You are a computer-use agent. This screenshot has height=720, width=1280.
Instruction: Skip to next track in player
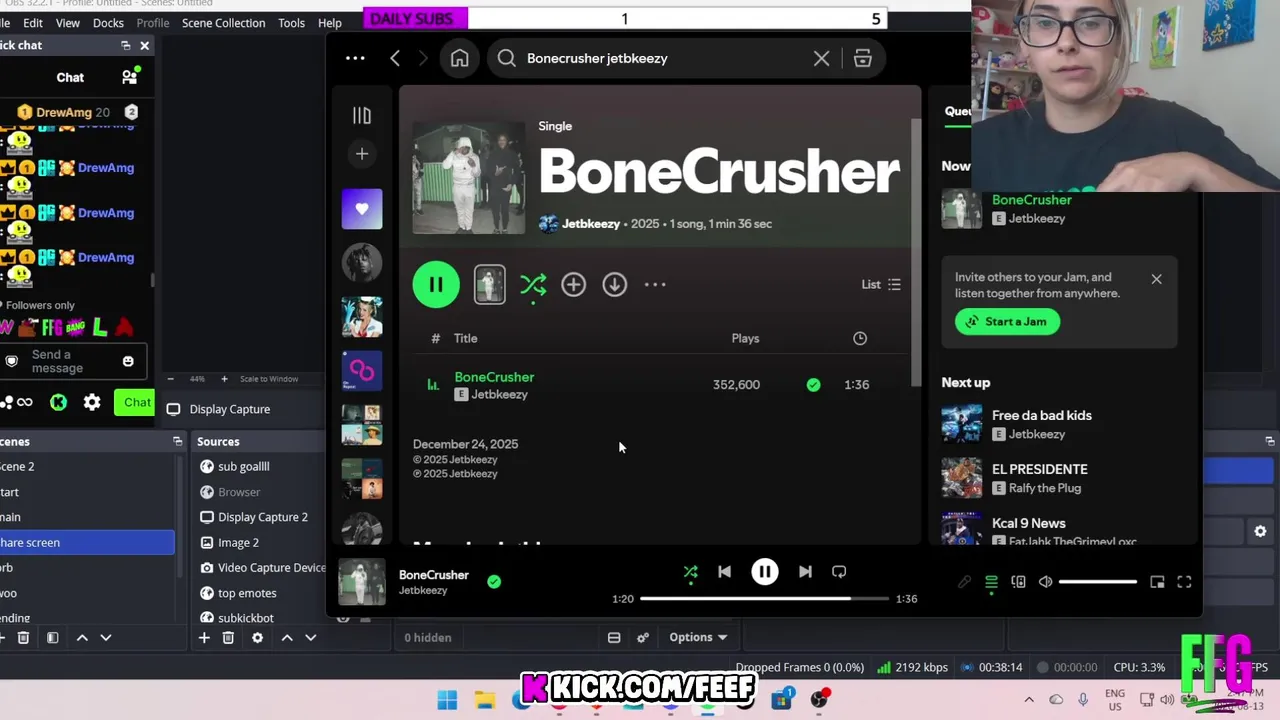click(805, 572)
